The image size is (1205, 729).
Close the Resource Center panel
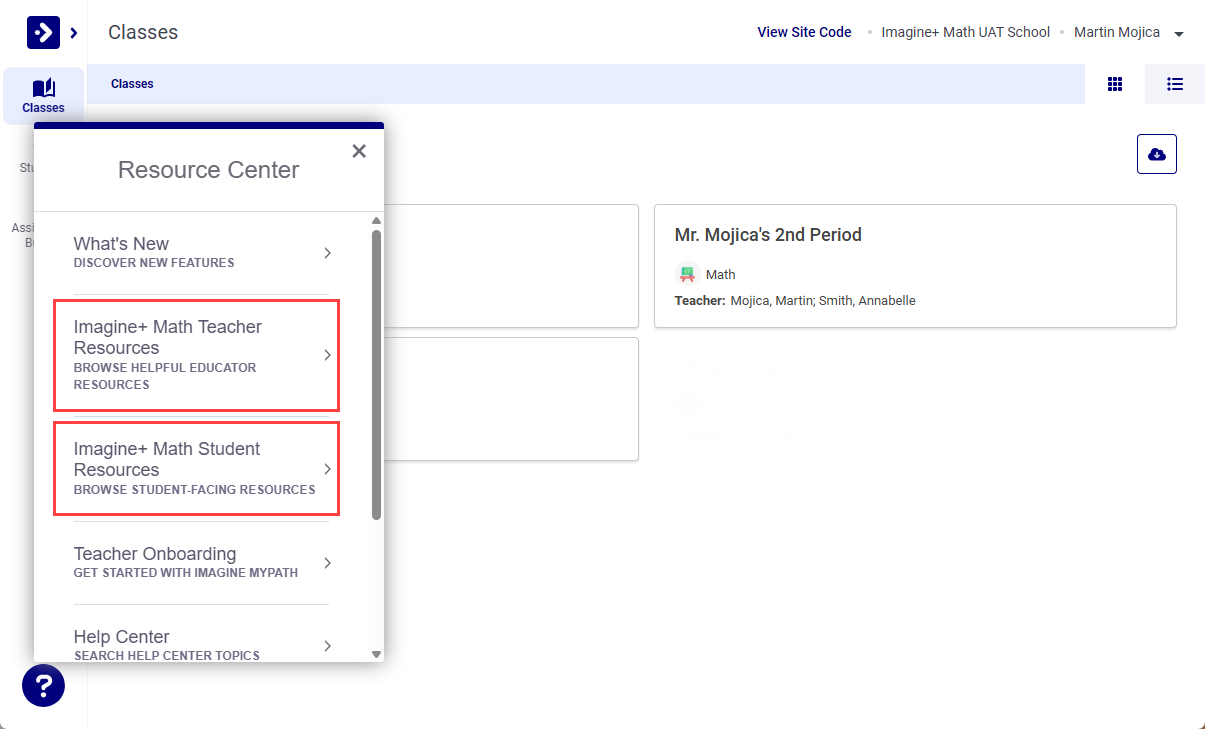click(x=359, y=151)
